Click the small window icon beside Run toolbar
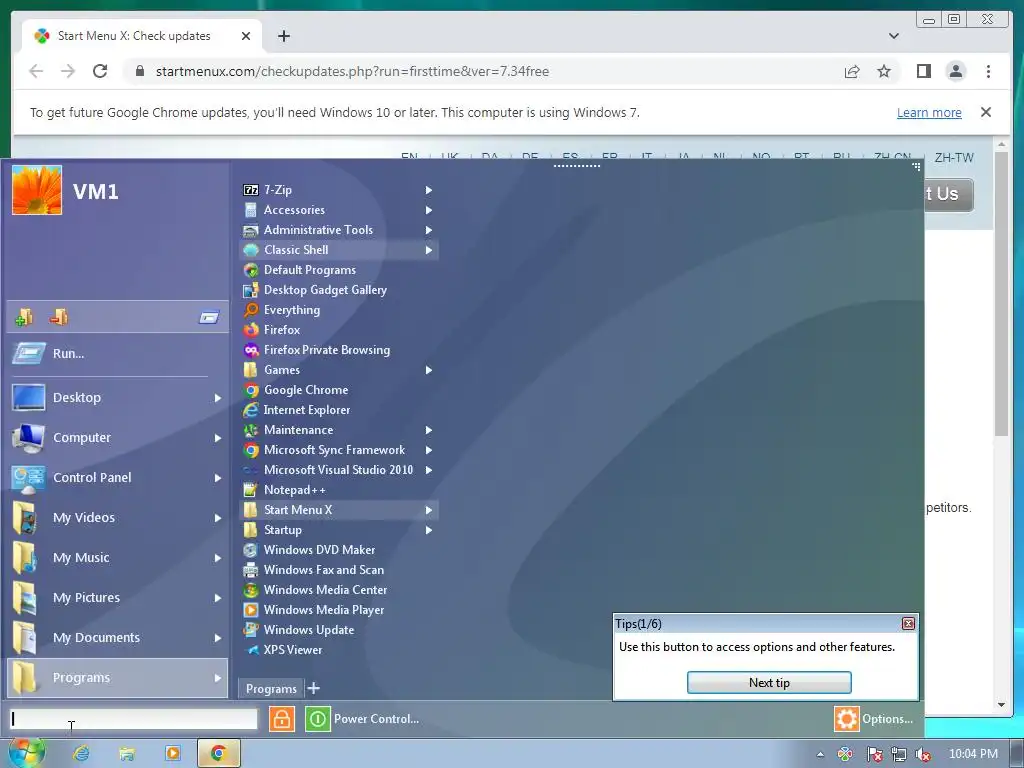 [209, 317]
